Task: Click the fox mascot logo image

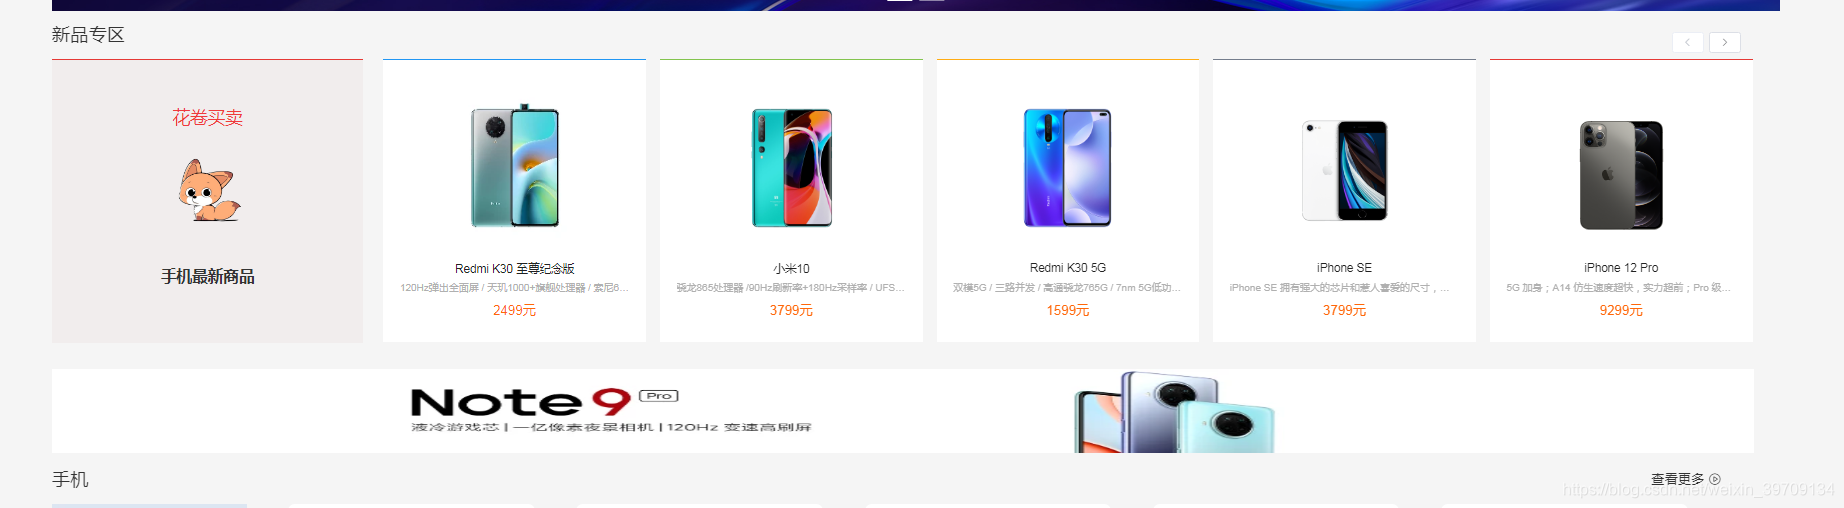Action: click(x=209, y=190)
